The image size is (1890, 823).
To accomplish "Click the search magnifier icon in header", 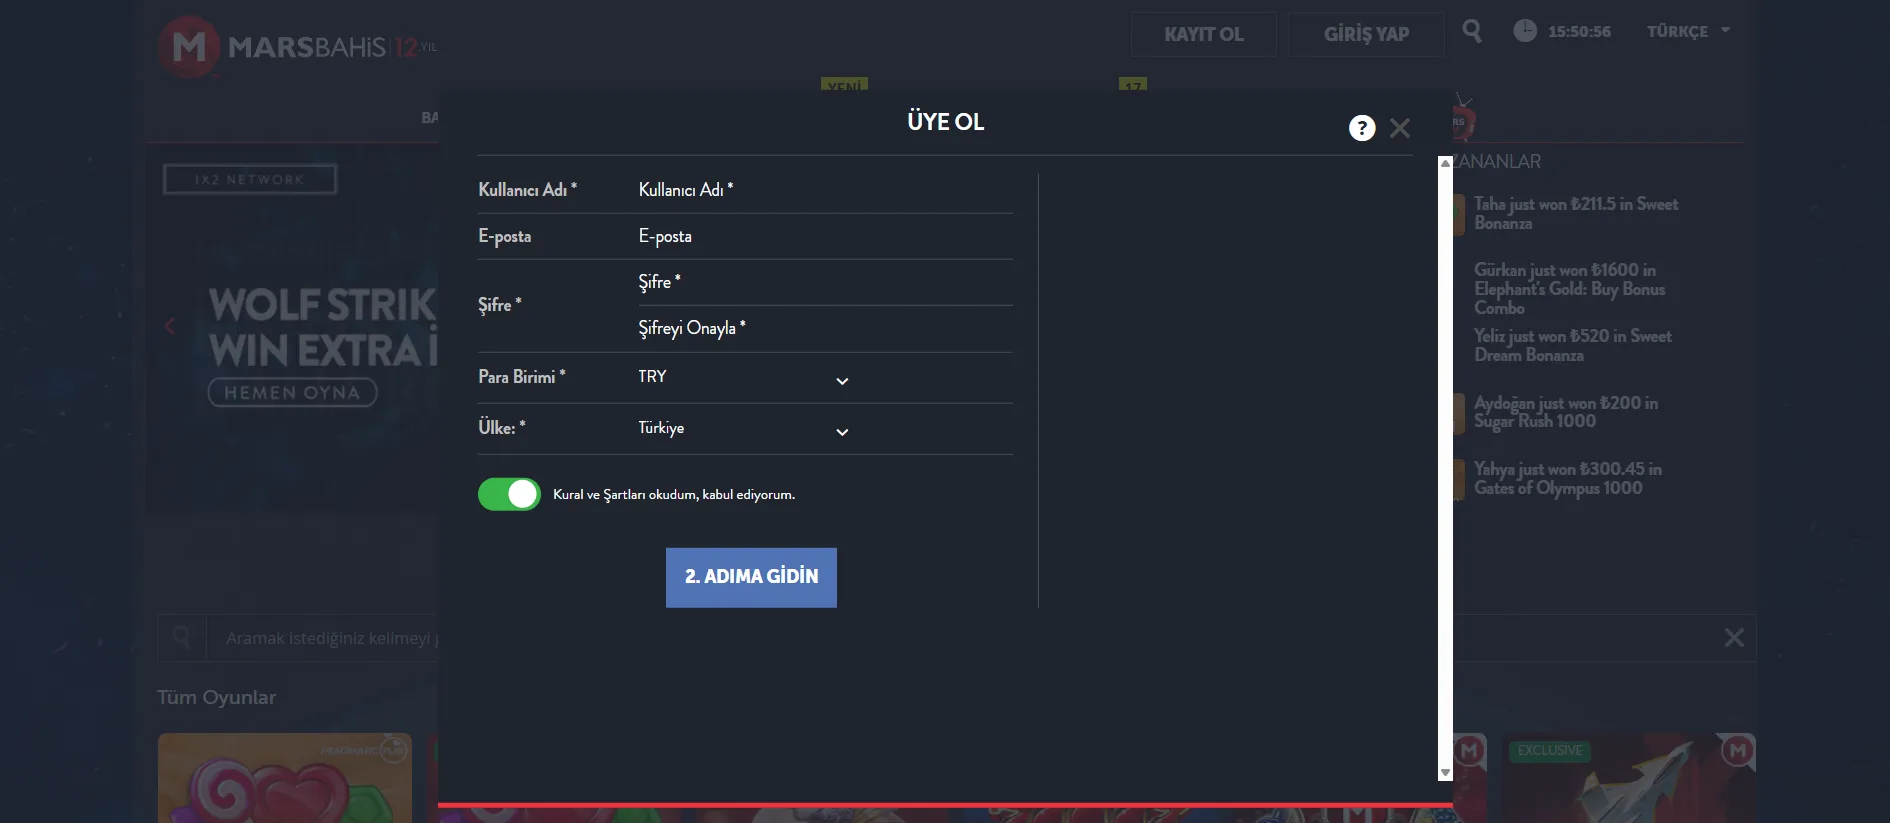I will click(x=1471, y=31).
